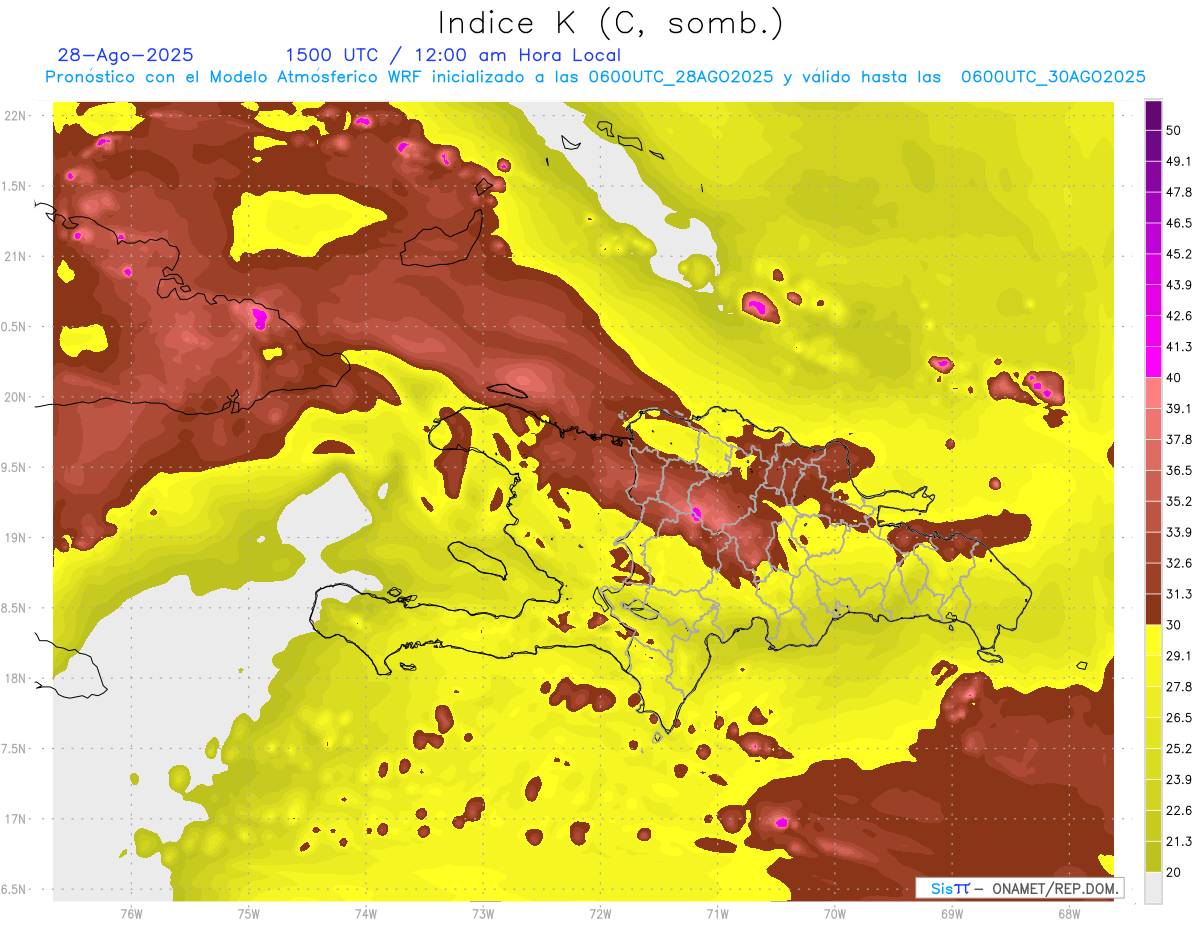This screenshot has height=927, width=1200.
Task: Click the color scale value "20"
Action: (1174, 872)
